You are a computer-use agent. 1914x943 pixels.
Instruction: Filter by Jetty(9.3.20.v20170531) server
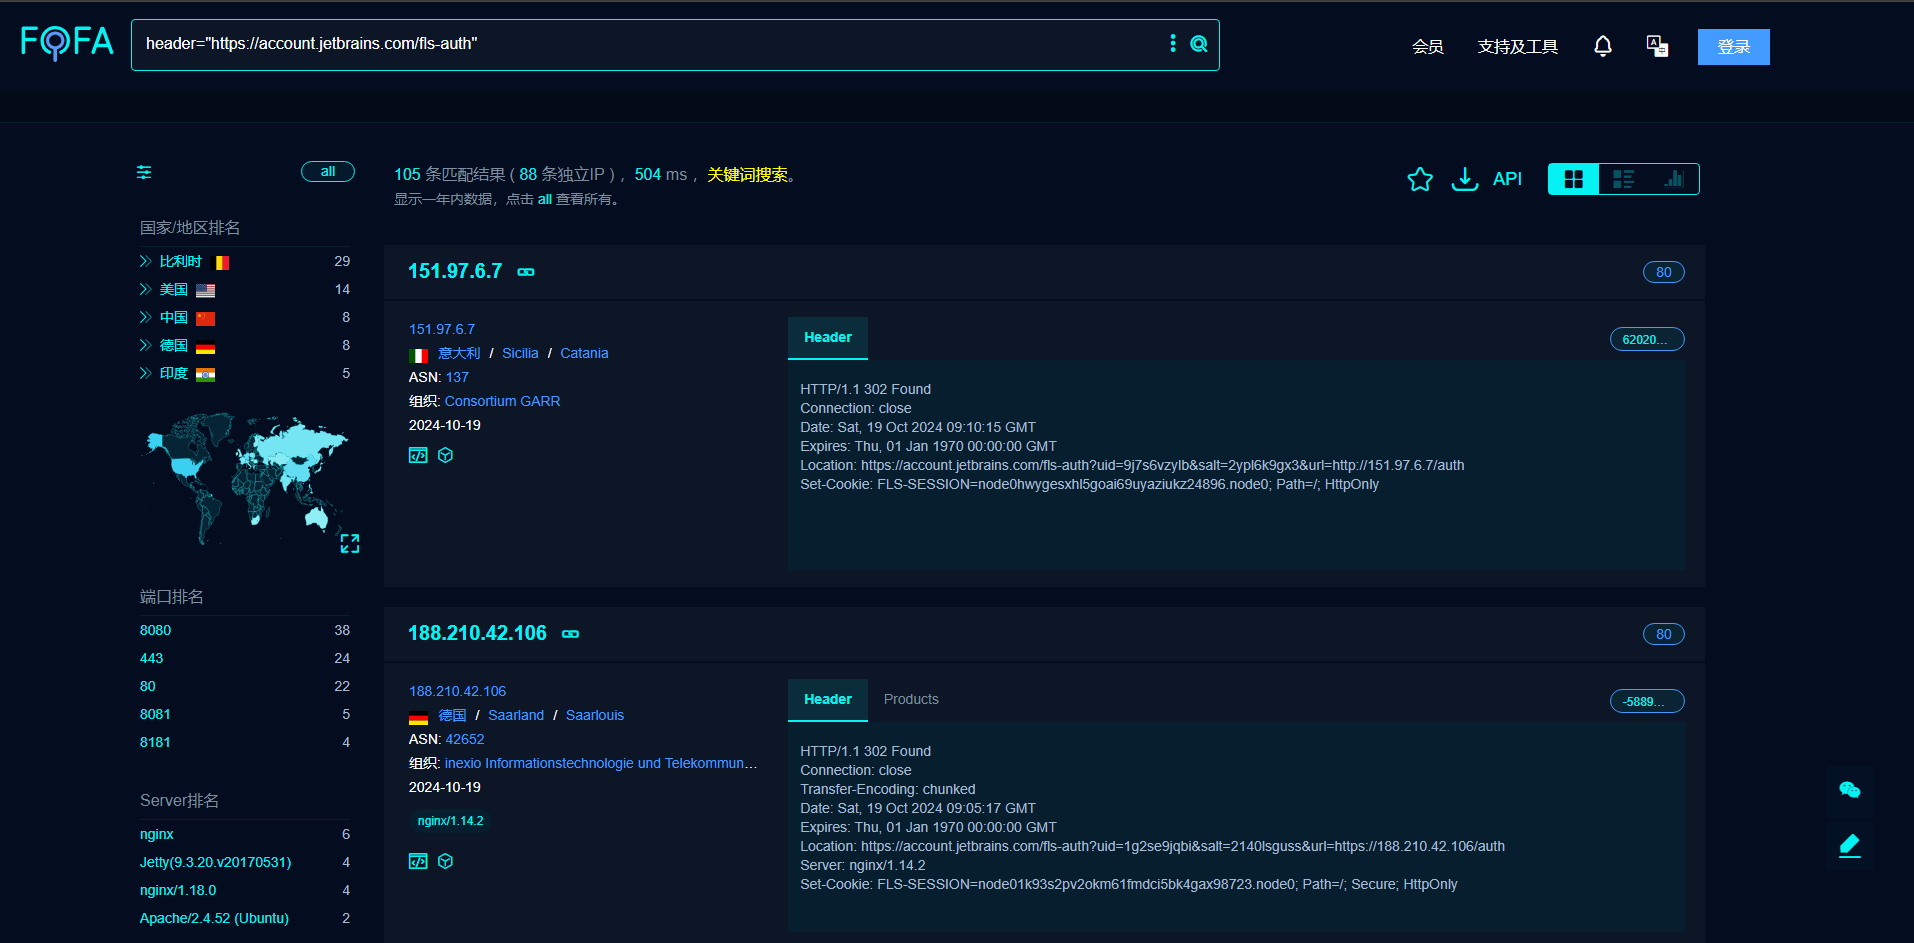(215, 862)
